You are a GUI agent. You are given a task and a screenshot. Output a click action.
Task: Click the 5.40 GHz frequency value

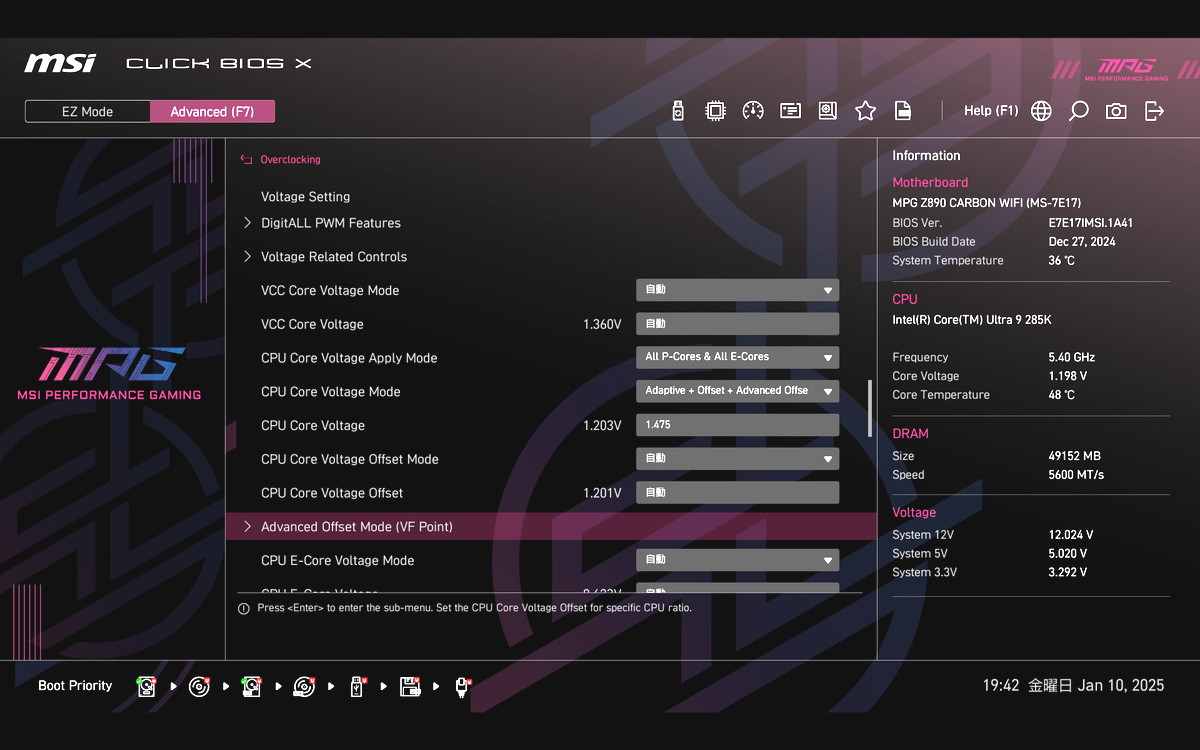[x=1071, y=357]
